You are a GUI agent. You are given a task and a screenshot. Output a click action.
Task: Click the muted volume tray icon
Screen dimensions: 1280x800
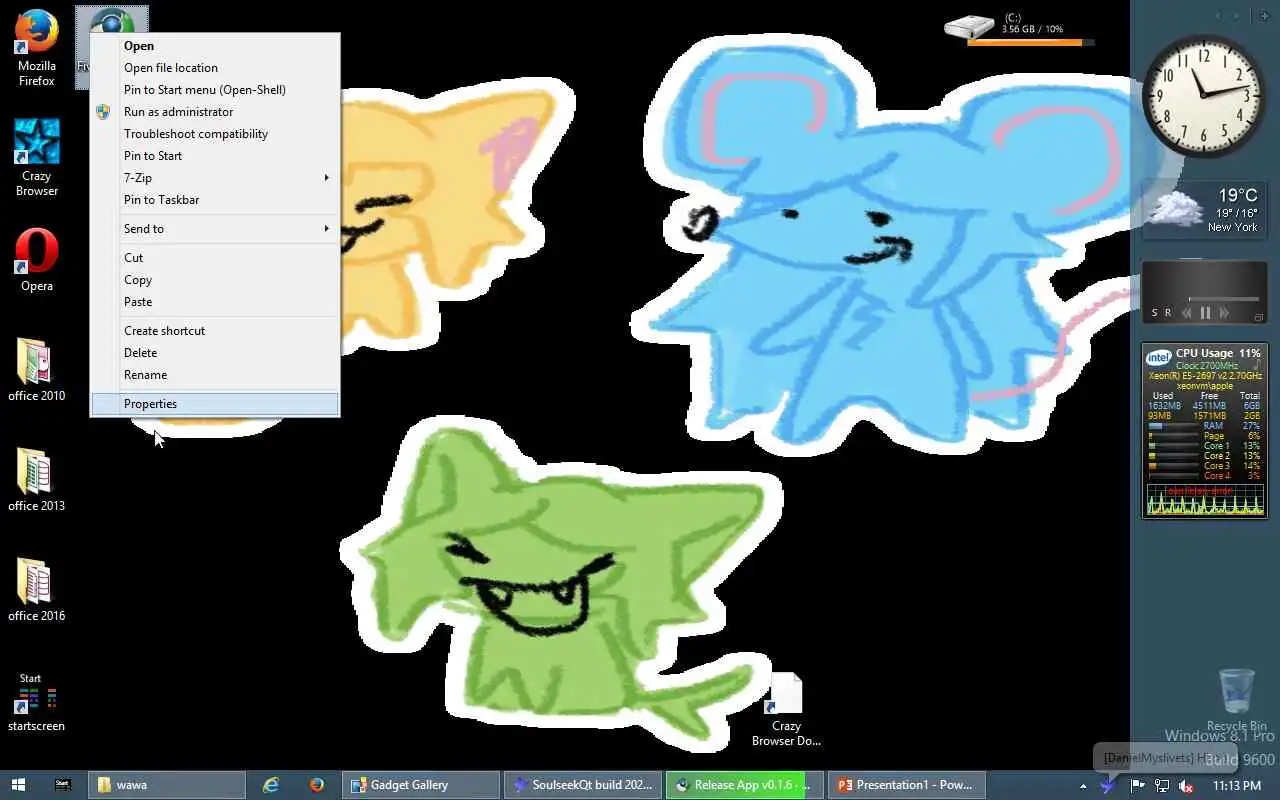(1186, 786)
